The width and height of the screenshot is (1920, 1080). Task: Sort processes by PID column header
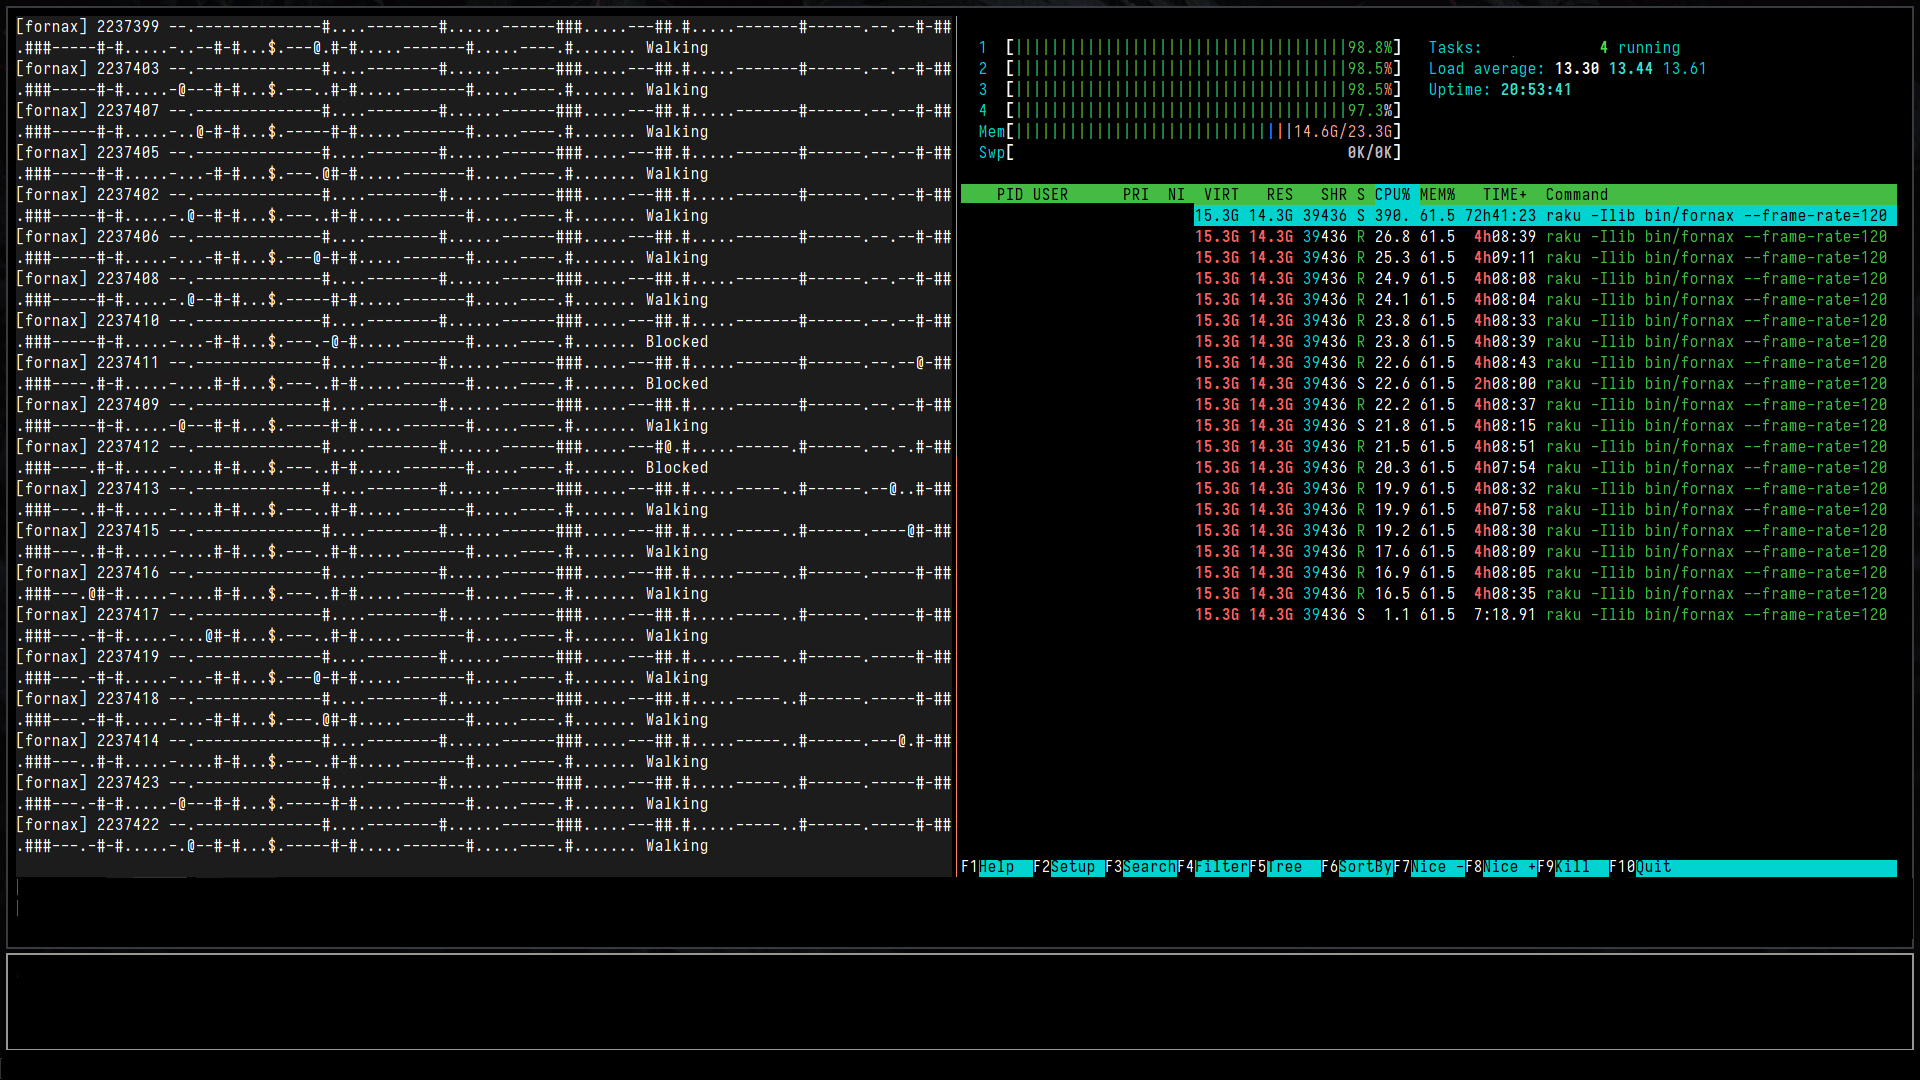click(x=1009, y=195)
